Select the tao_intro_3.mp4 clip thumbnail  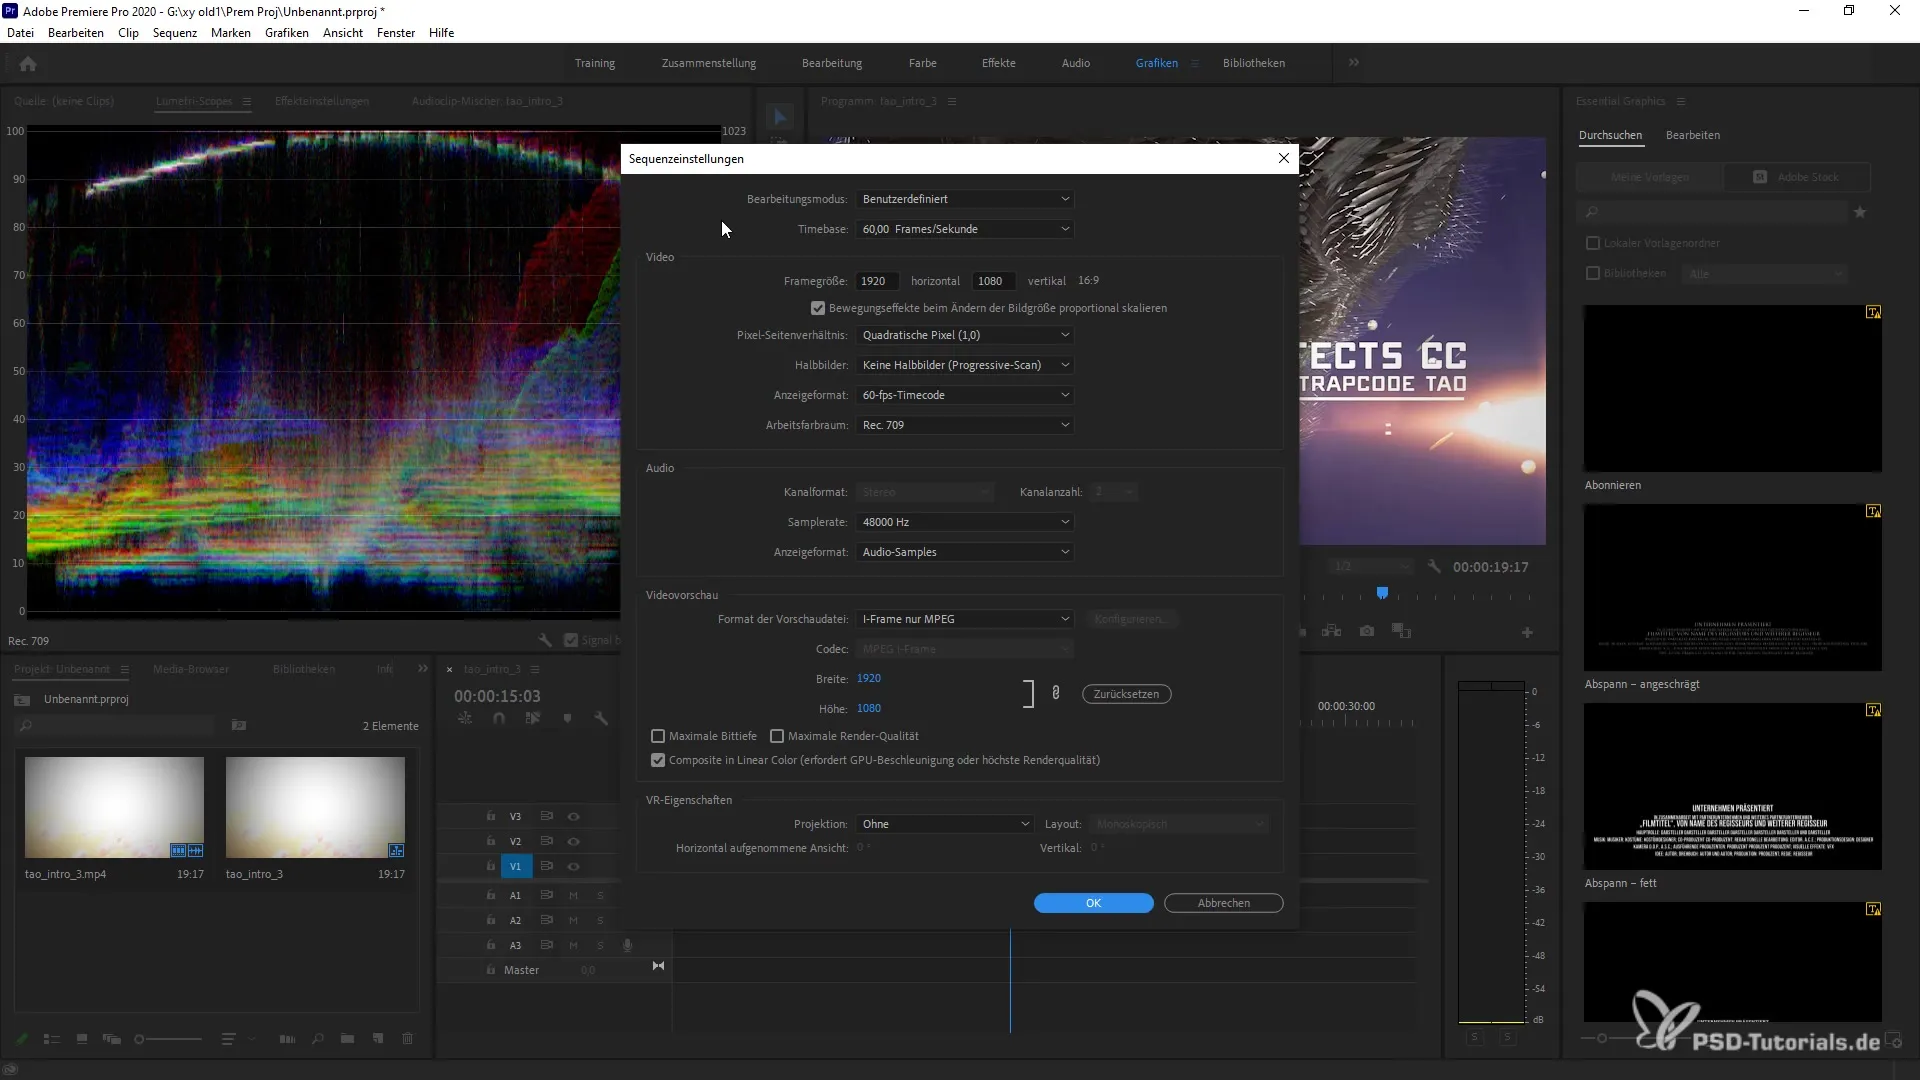tap(114, 807)
